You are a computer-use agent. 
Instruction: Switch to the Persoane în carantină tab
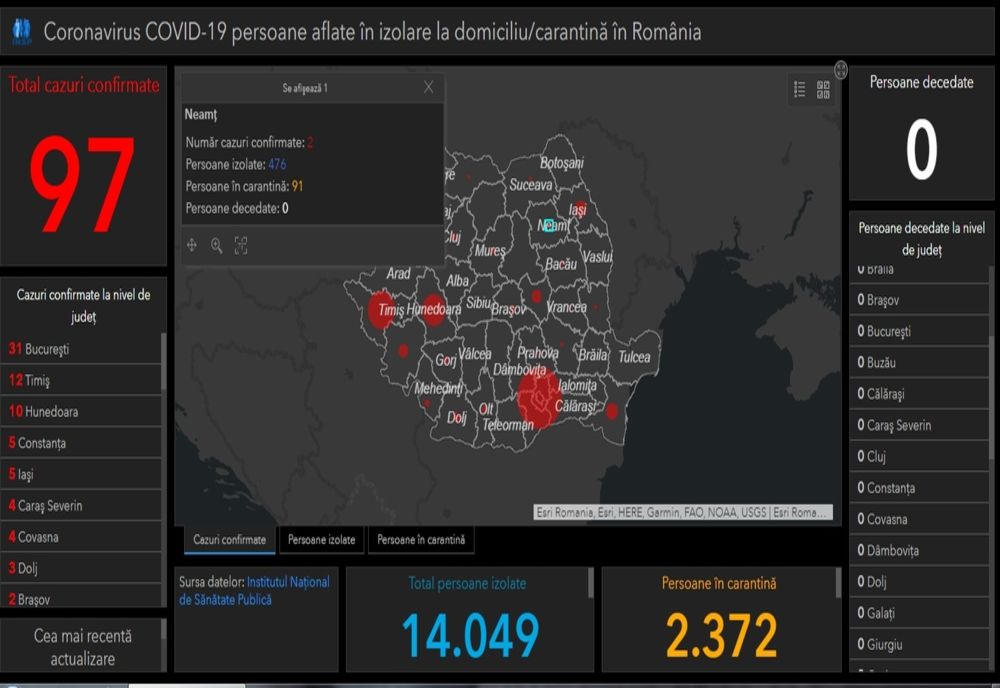422,539
